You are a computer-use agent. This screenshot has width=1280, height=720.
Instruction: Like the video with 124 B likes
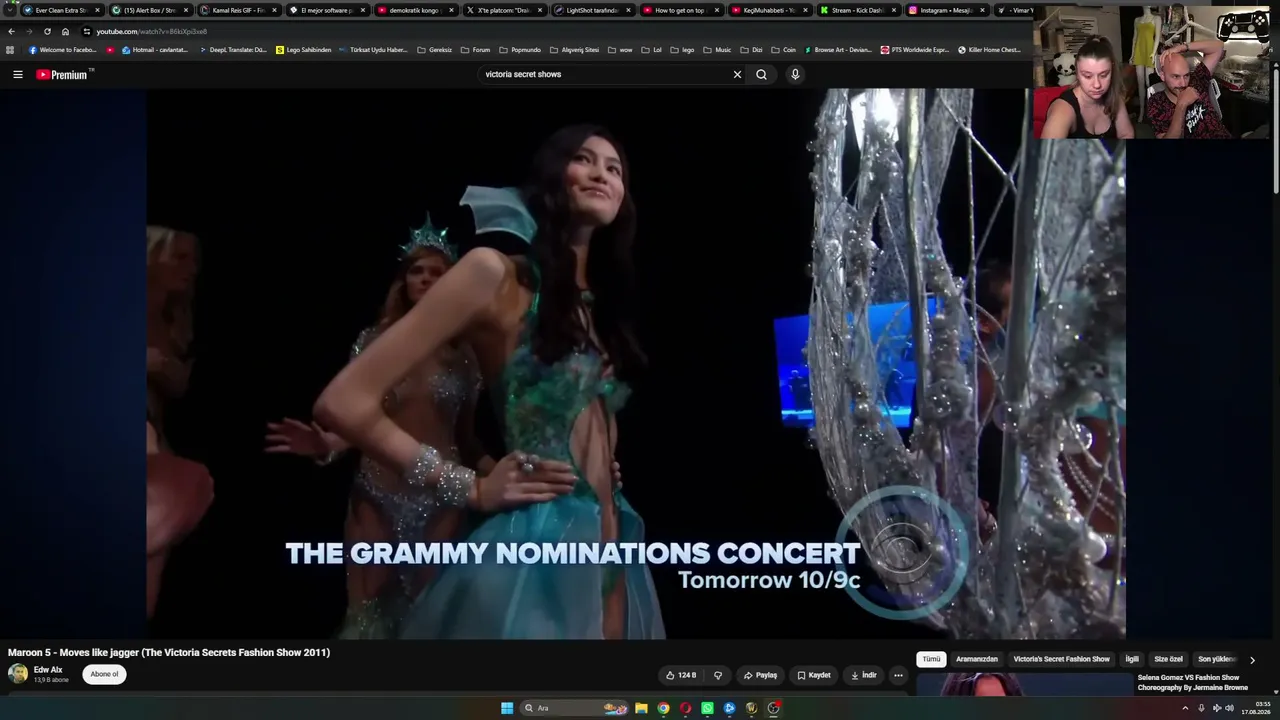(x=681, y=675)
